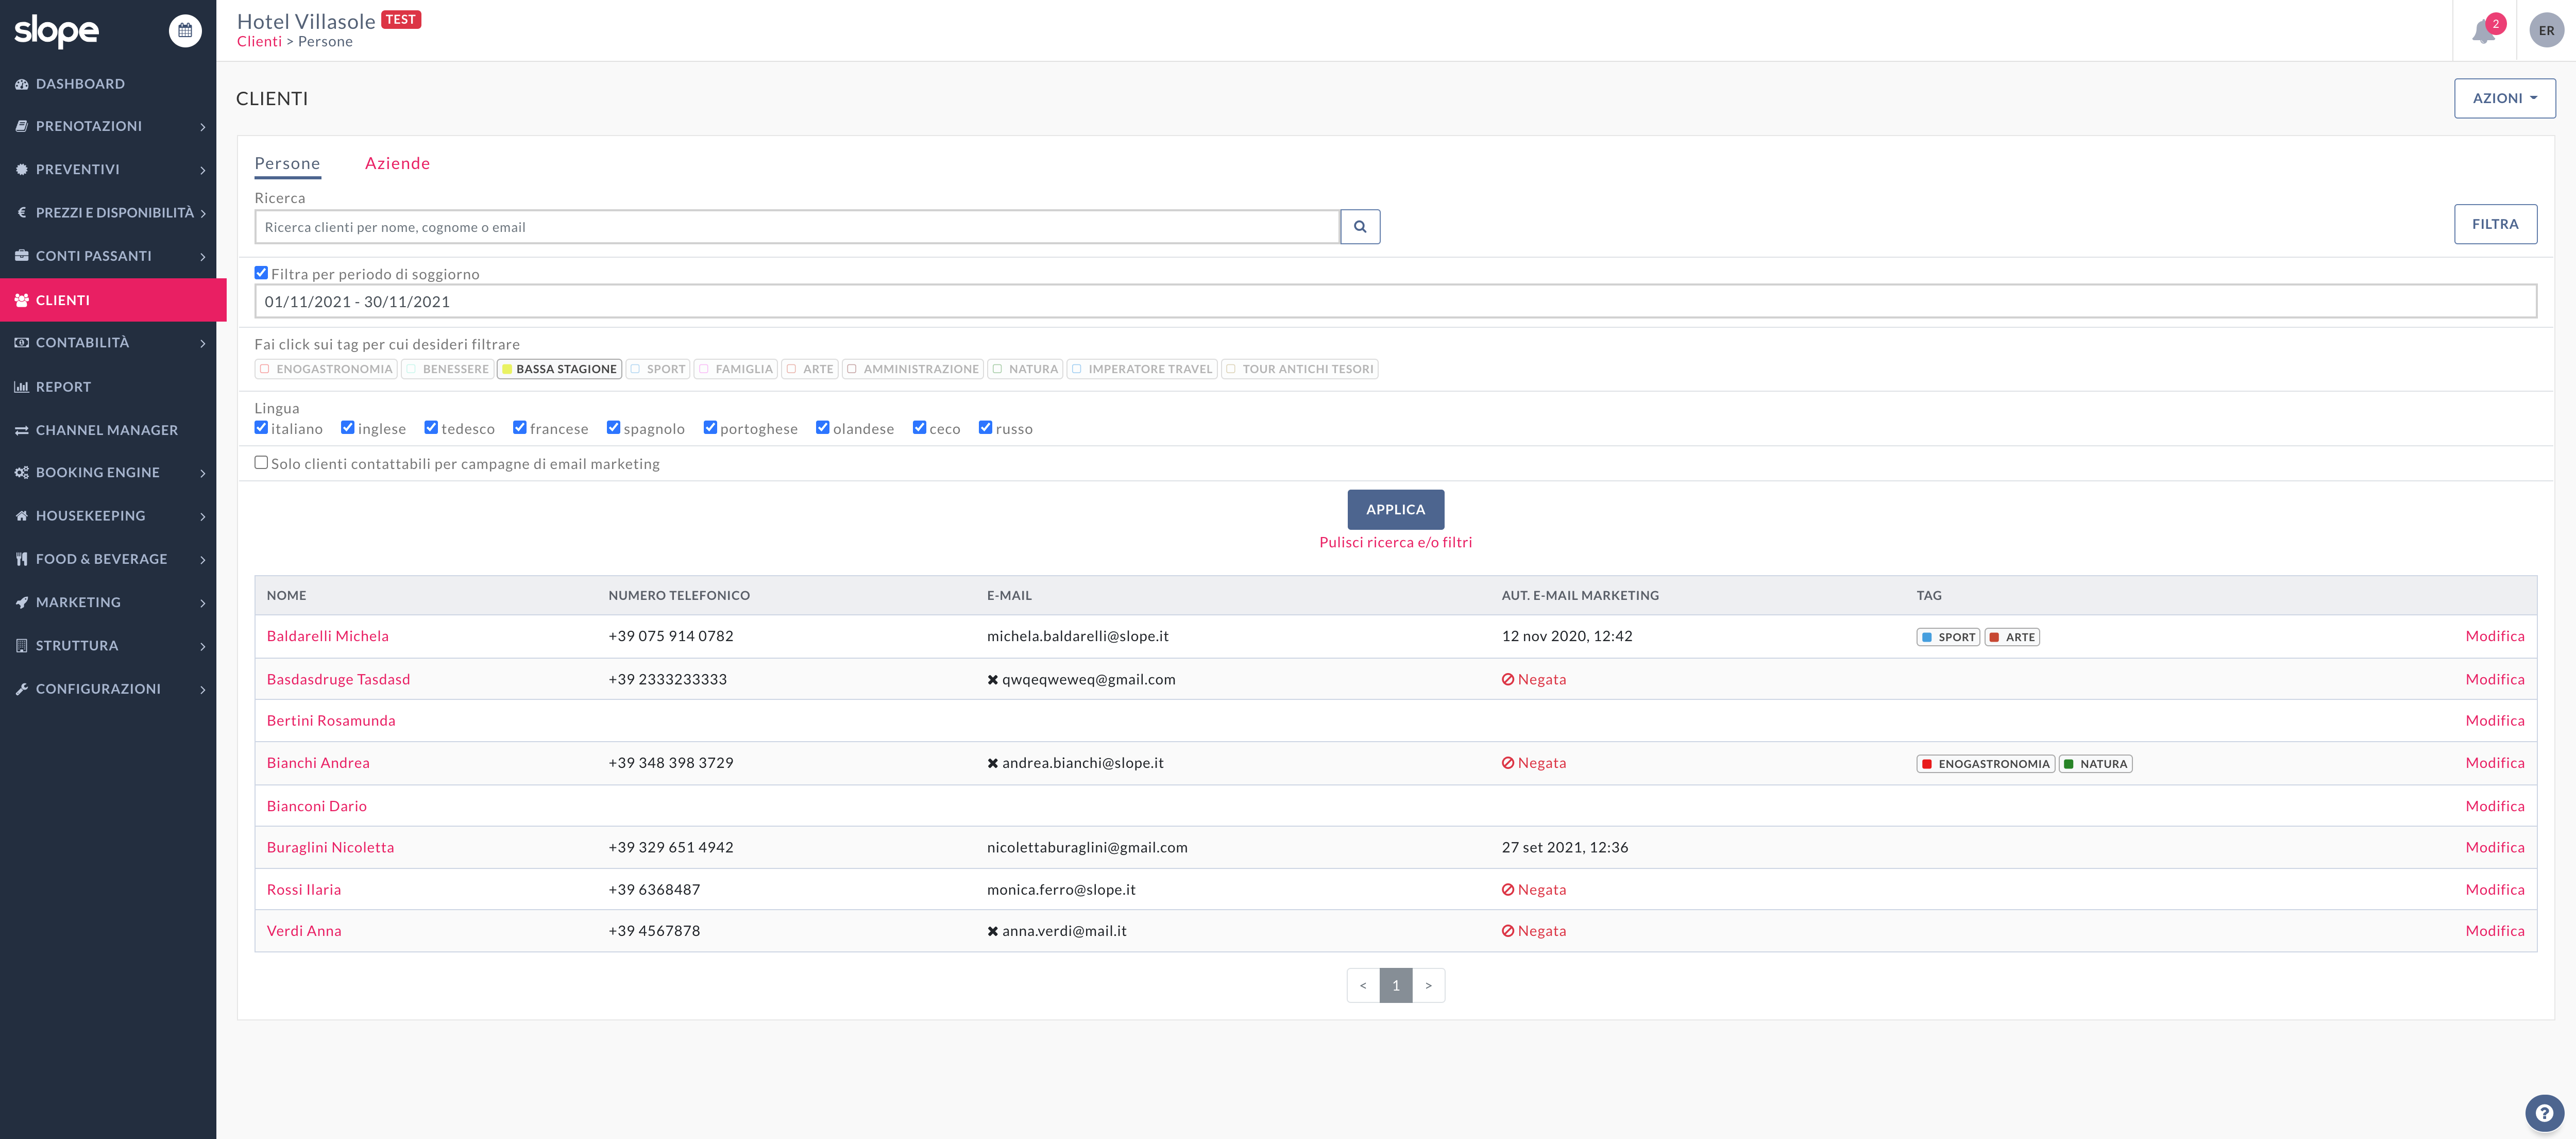Click the notification bell icon
The width and height of the screenshot is (2576, 1139).
tap(2485, 31)
